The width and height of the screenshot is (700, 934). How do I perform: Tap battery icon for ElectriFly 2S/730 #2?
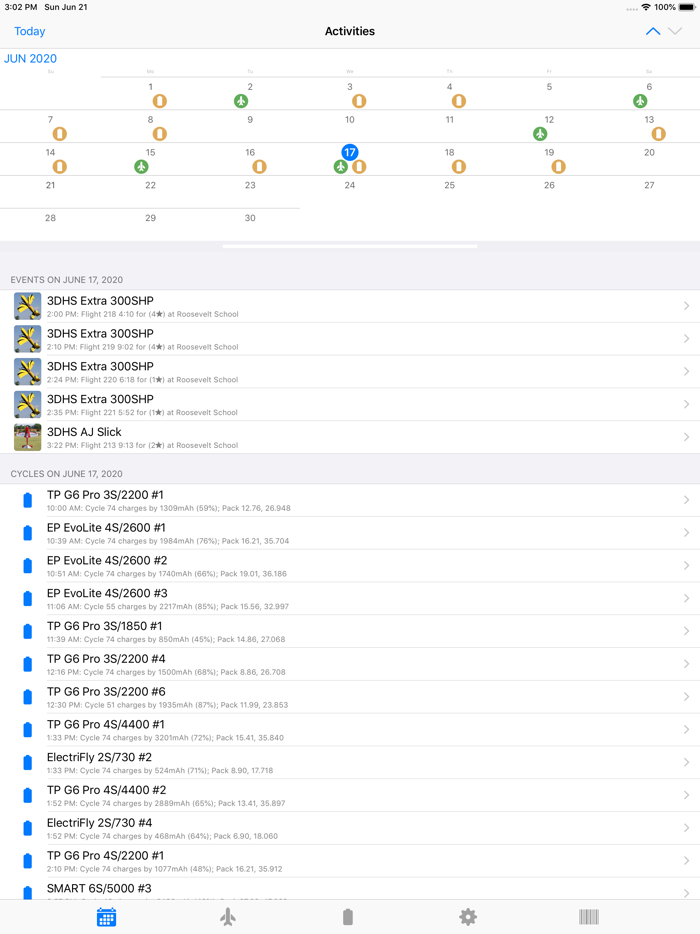point(27,762)
